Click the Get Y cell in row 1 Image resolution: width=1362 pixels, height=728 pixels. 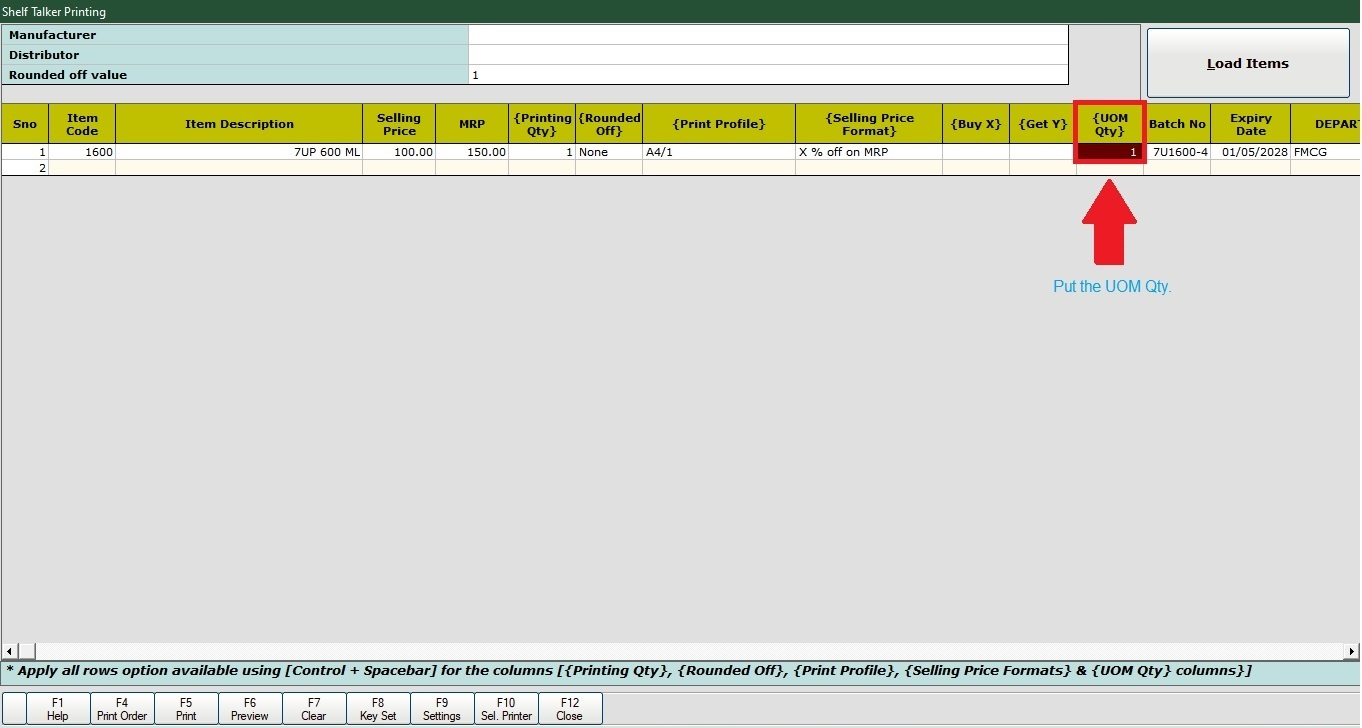pos(1043,152)
